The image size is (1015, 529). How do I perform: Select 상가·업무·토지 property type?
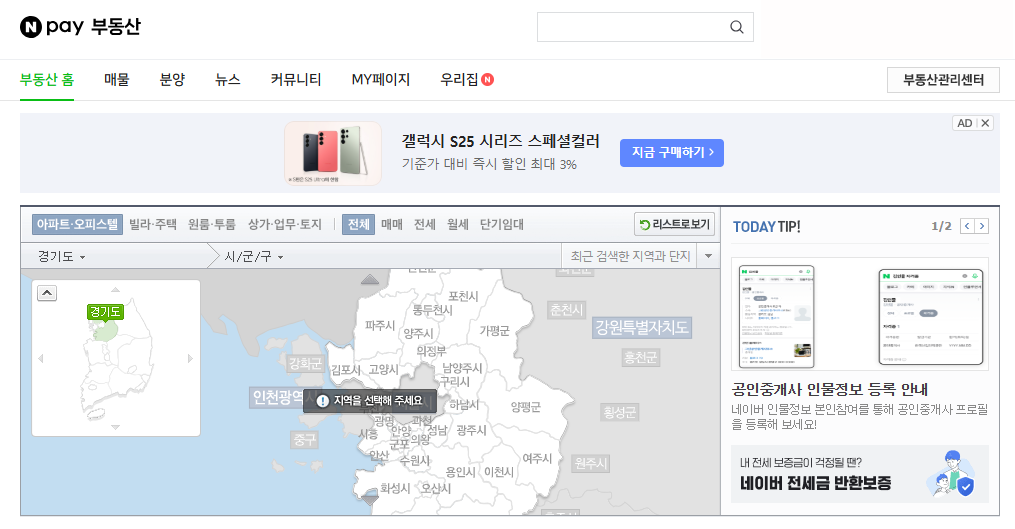(x=285, y=224)
